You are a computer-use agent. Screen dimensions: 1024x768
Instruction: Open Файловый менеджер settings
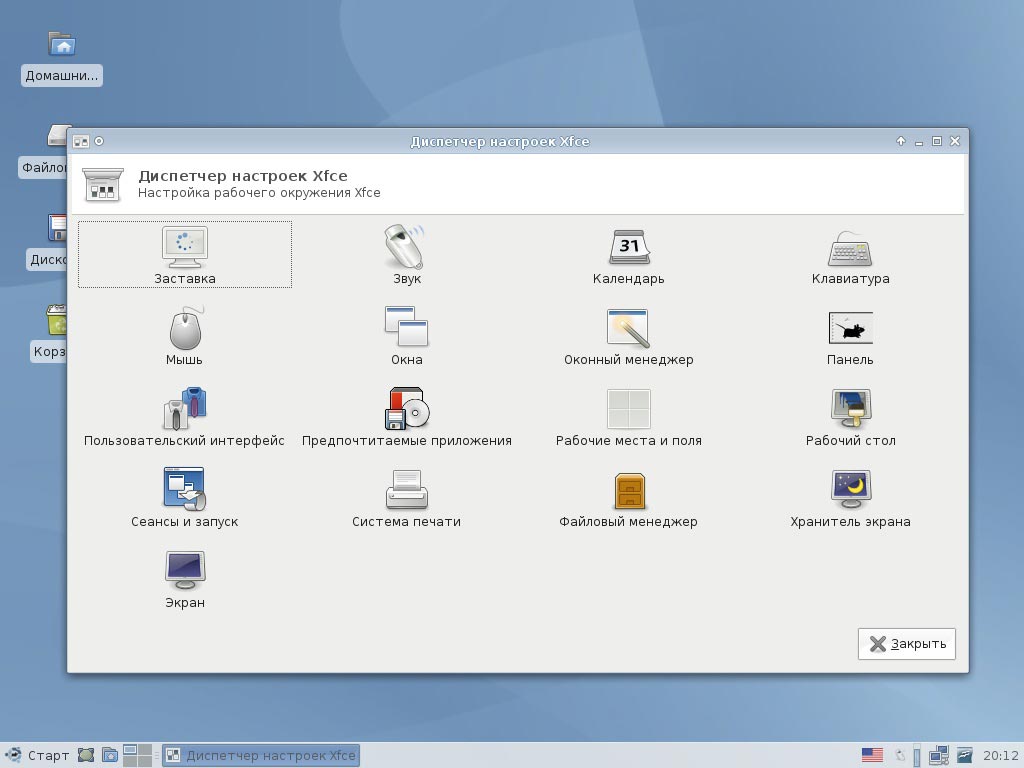[x=628, y=490]
